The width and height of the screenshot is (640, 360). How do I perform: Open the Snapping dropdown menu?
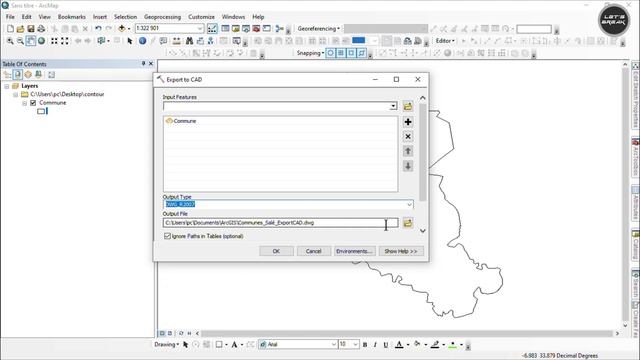click(310, 53)
